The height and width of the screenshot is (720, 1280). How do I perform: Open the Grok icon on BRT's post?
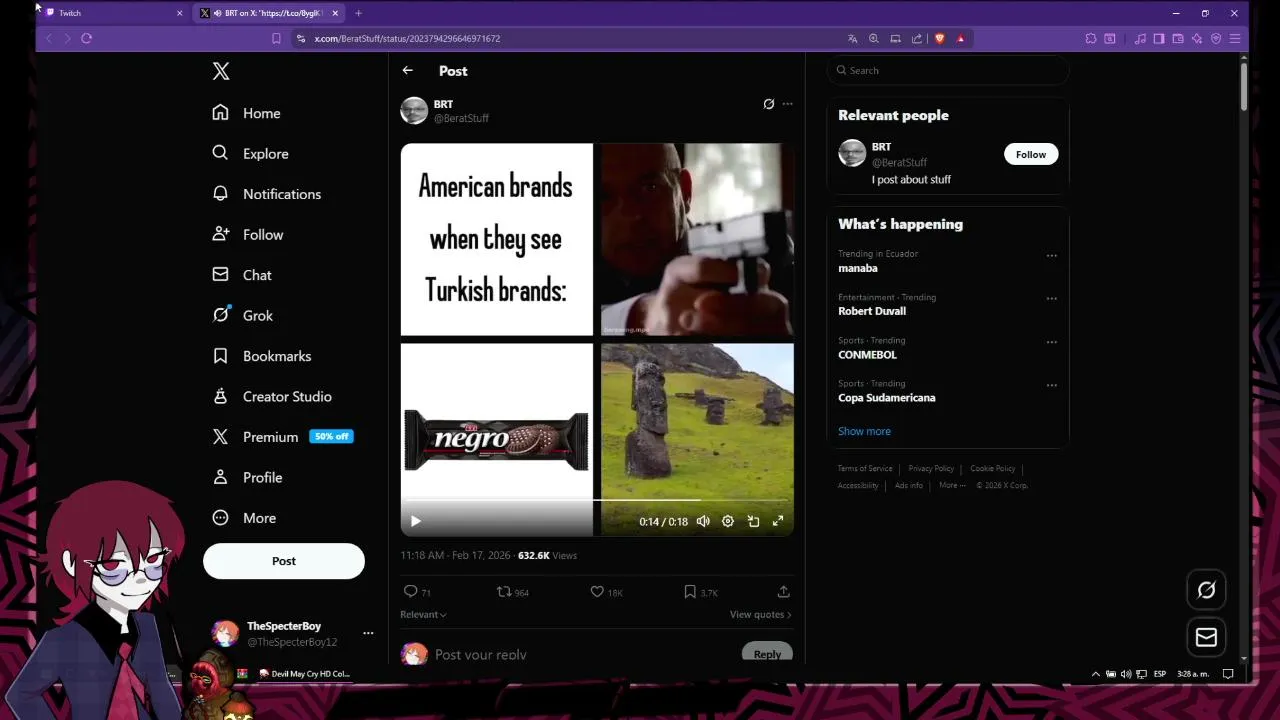[768, 104]
